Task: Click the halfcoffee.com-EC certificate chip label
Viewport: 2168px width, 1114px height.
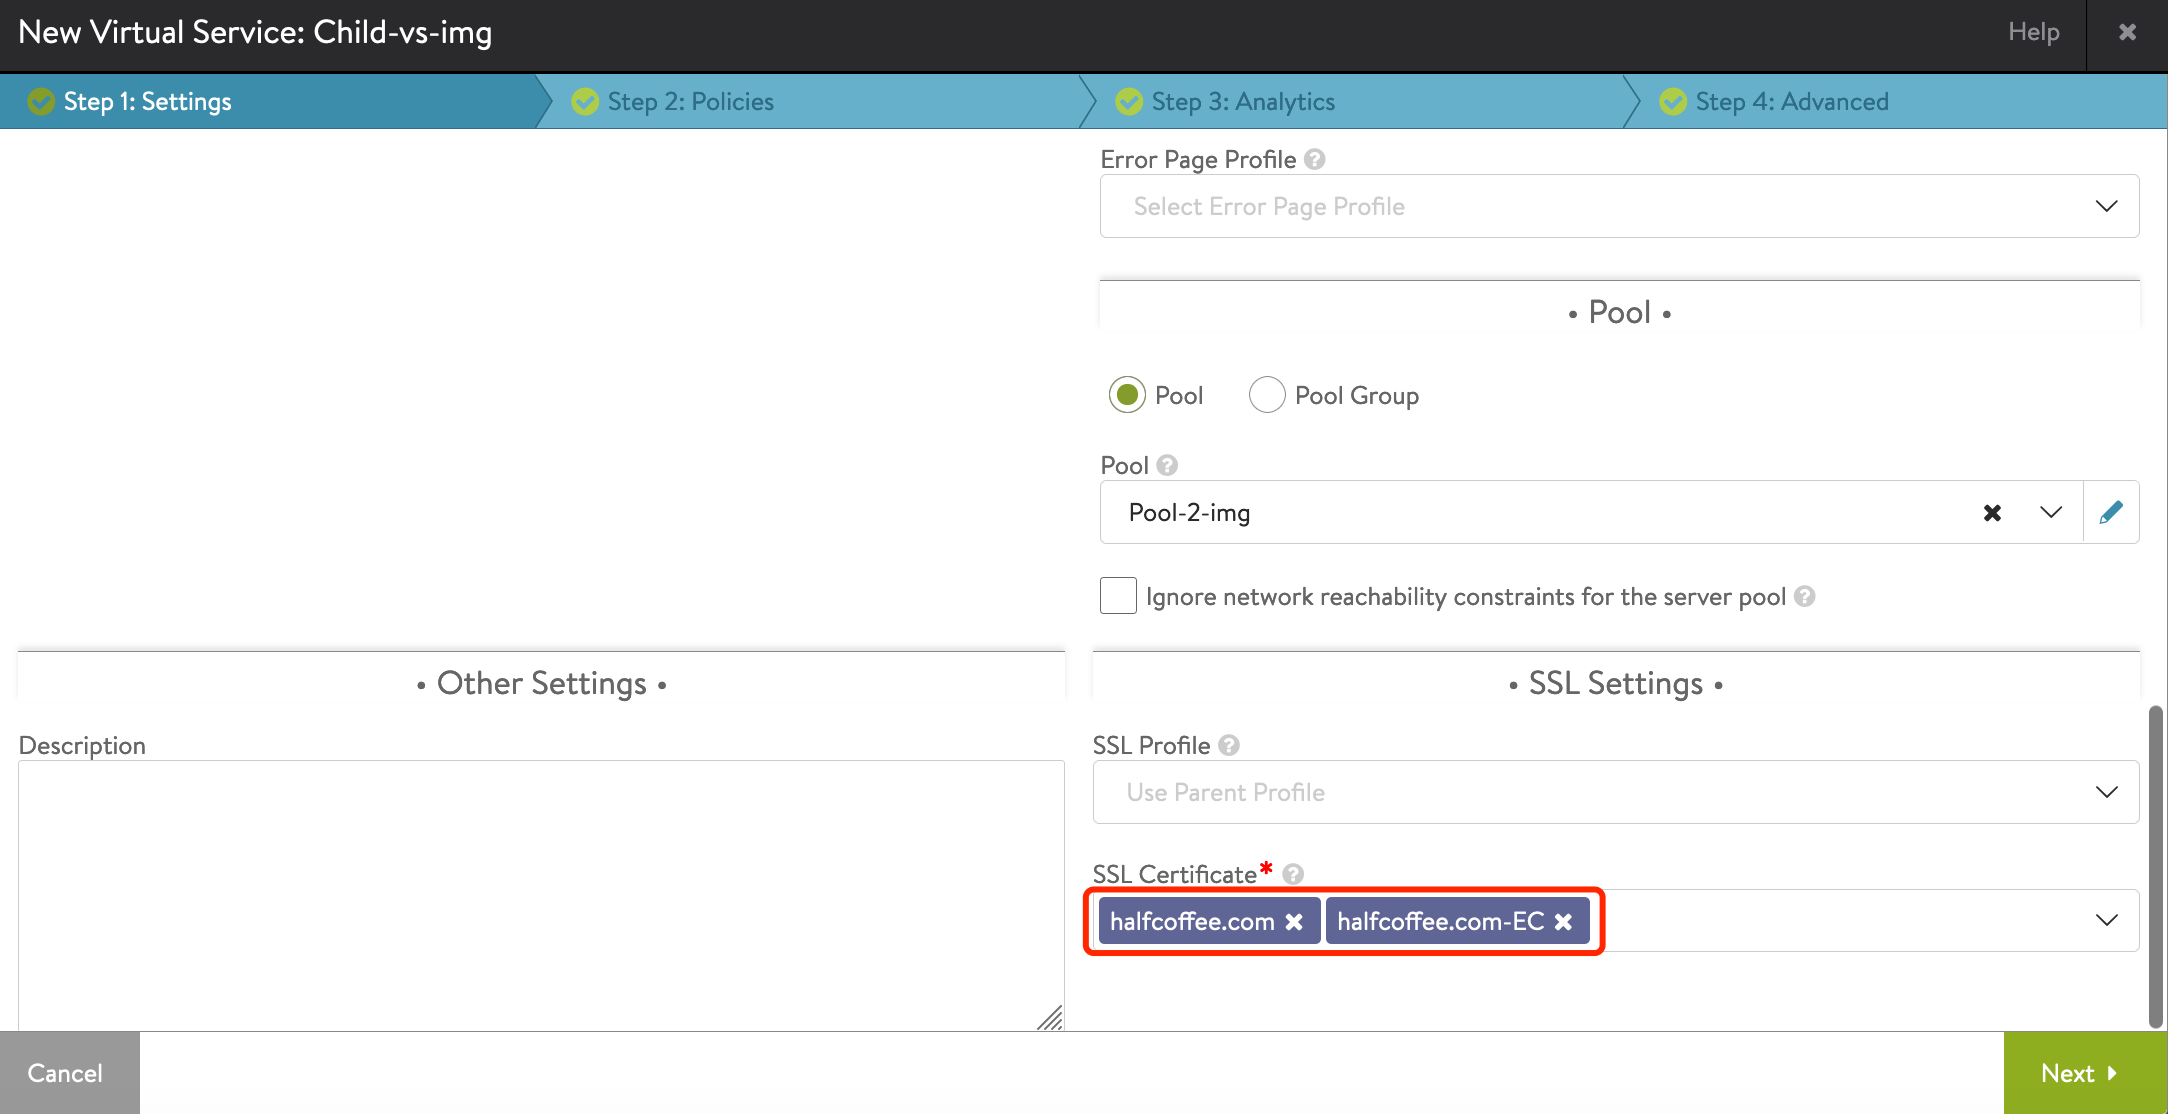Action: point(1441,921)
